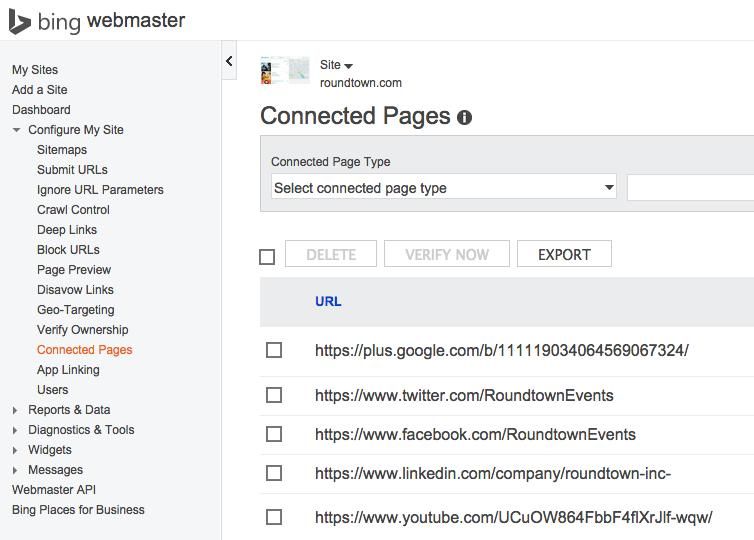Open the Dashboard page
The width and height of the screenshot is (754, 540).
click(41, 110)
